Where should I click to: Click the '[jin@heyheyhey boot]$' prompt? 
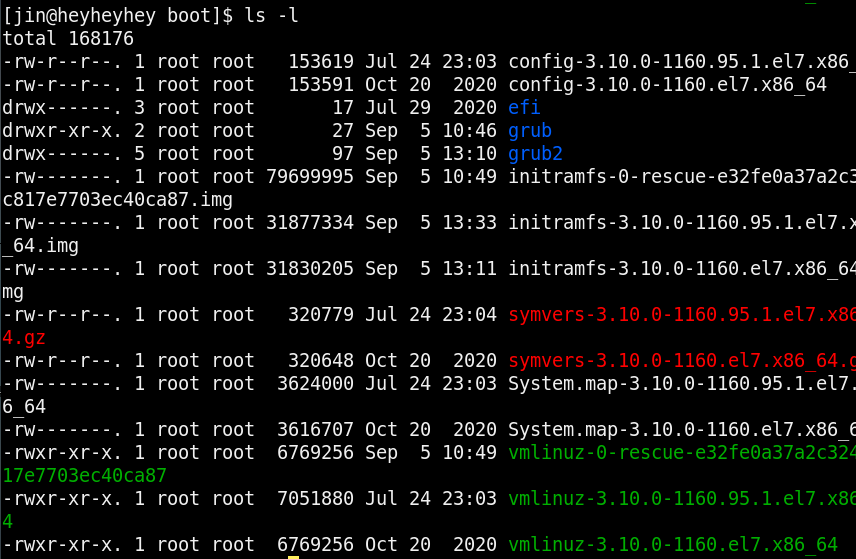coord(118,15)
